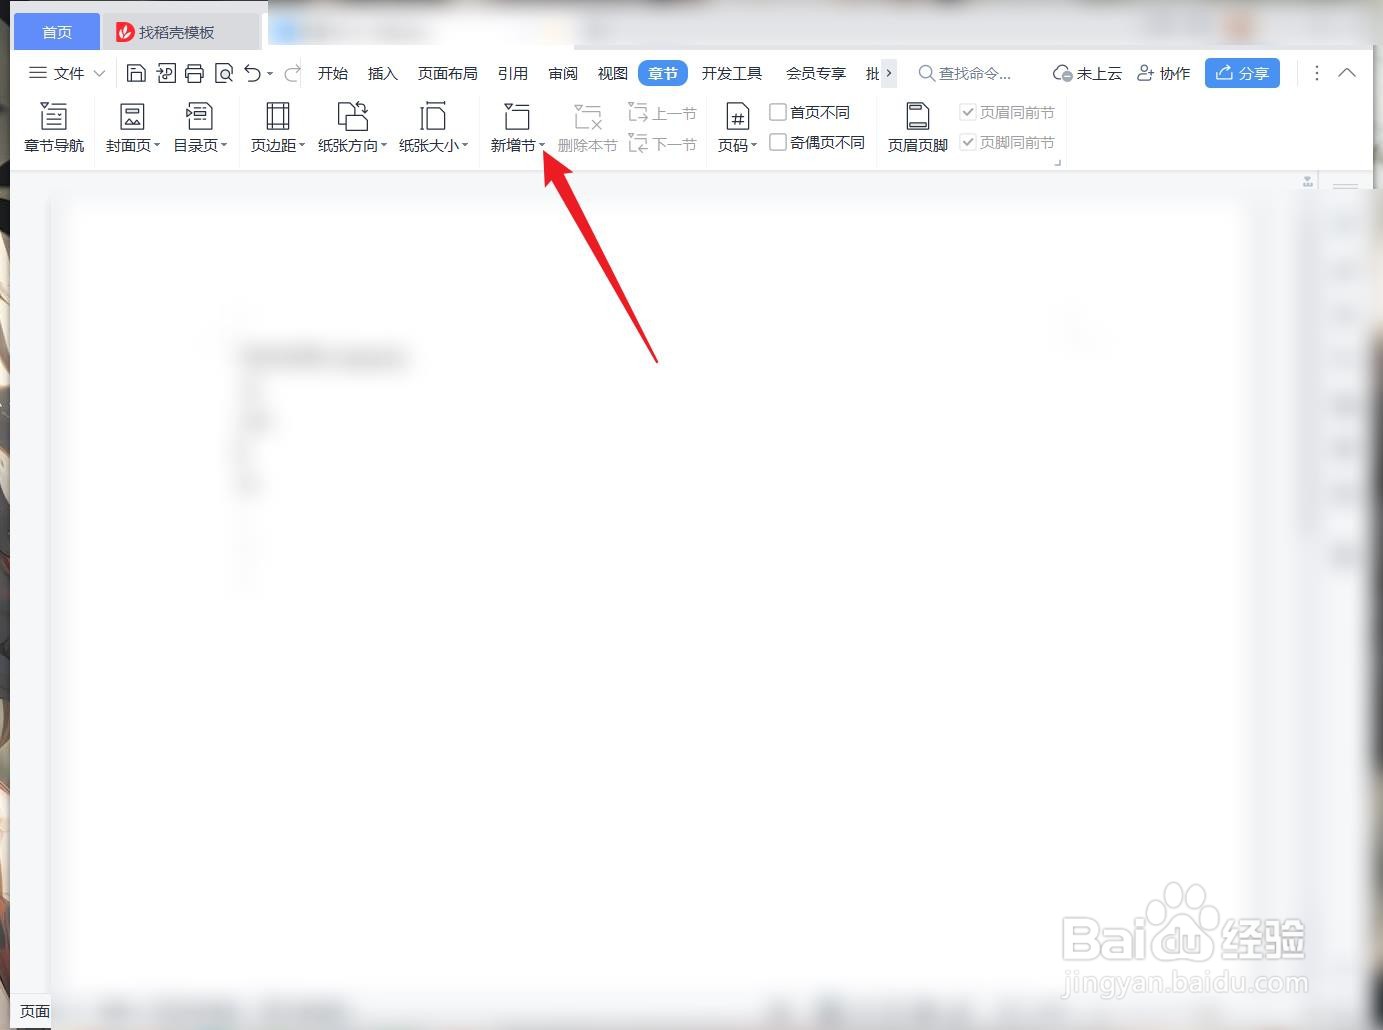Open the 首页 home tab
Image resolution: width=1383 pixels, height=1030 pixels.
57,32
